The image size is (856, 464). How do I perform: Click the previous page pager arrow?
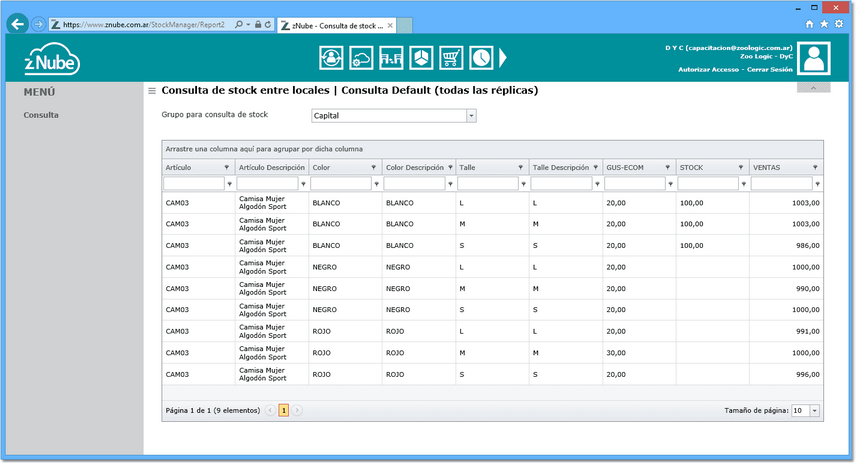[270, 411]
